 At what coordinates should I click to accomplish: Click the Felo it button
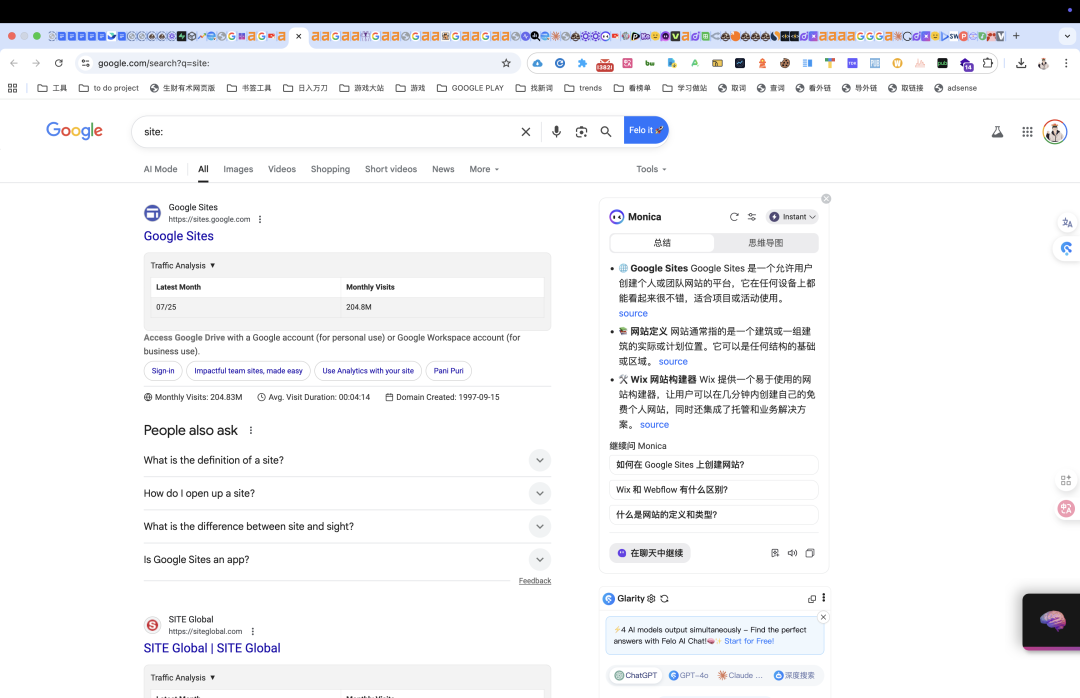pyautogui.click(x=646, y=130)
